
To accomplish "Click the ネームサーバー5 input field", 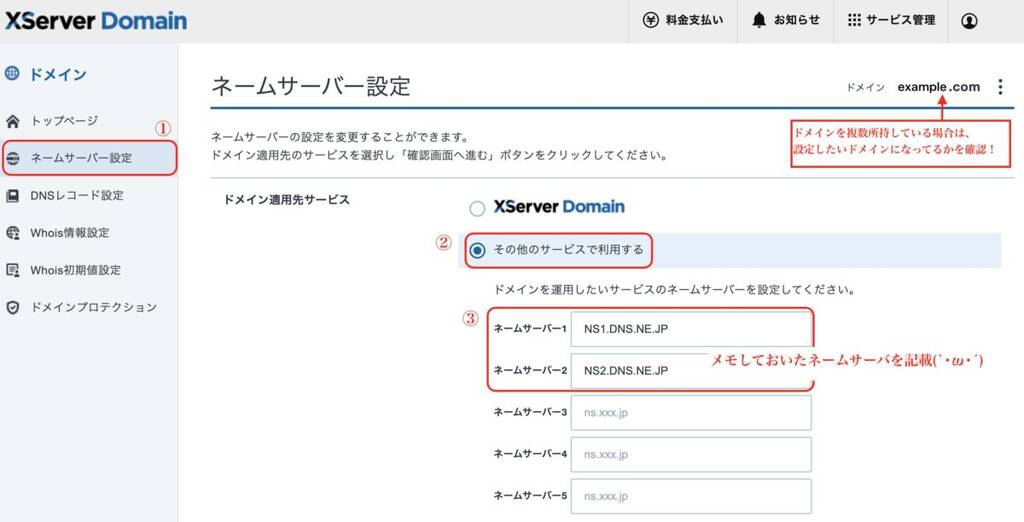I will tap(691, 497).
